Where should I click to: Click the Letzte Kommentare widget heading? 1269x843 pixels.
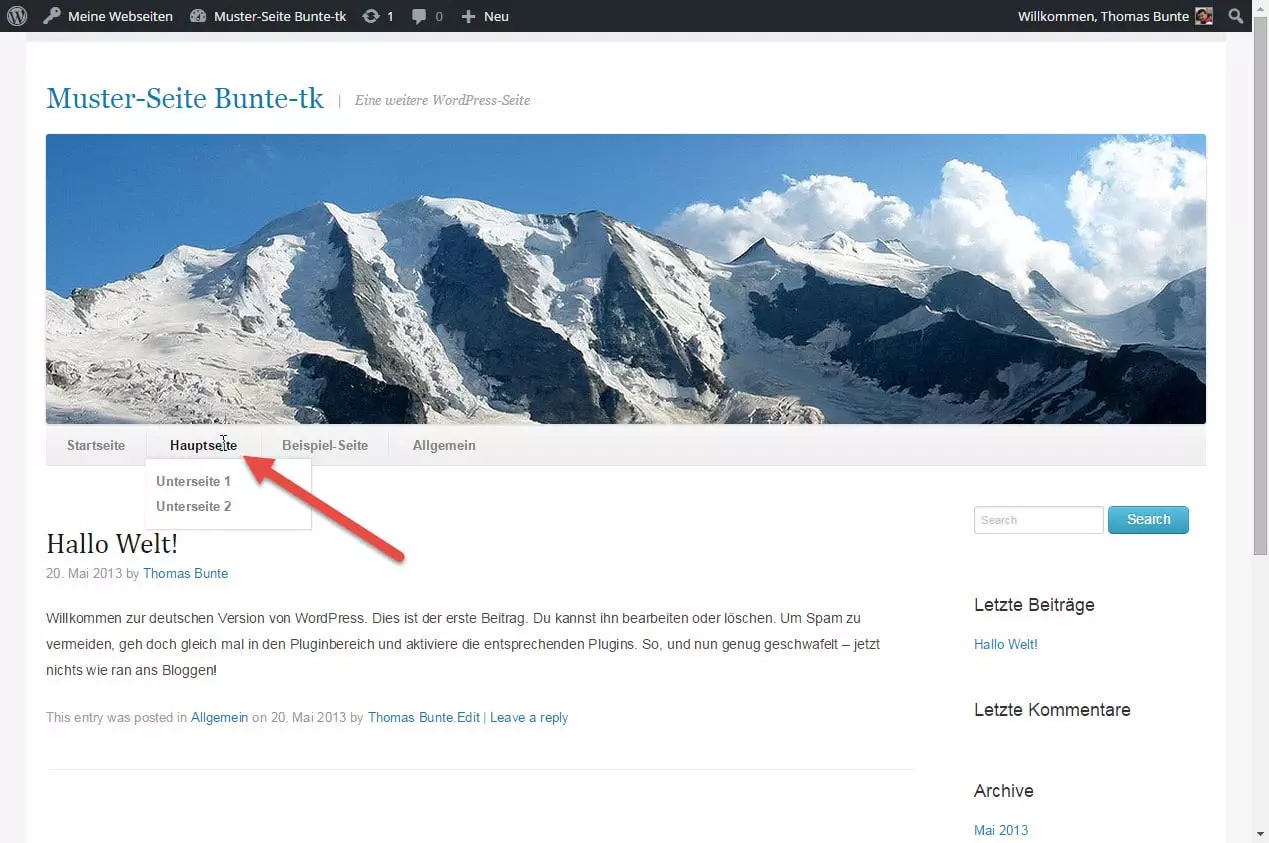click(x=1052, y=710)
